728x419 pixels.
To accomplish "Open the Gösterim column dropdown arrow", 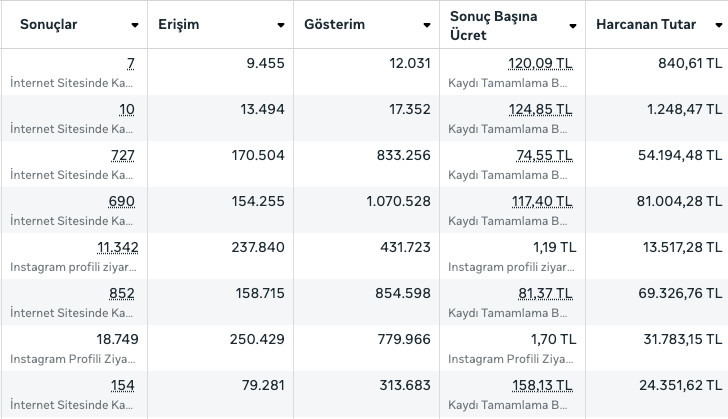I will (x=426, y=25).
